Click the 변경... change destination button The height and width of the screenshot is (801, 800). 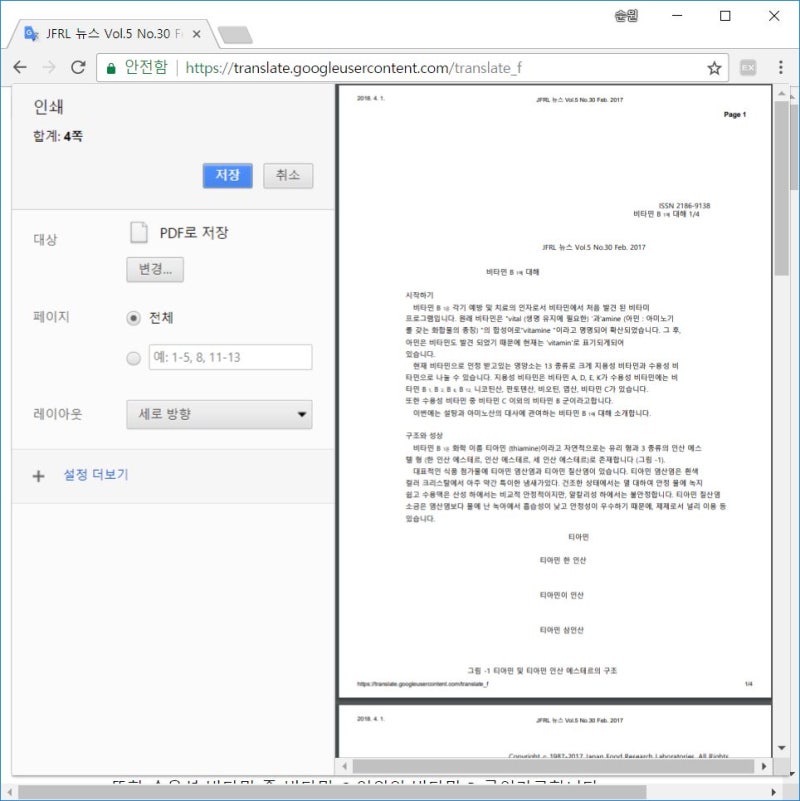tap(155, 269)
